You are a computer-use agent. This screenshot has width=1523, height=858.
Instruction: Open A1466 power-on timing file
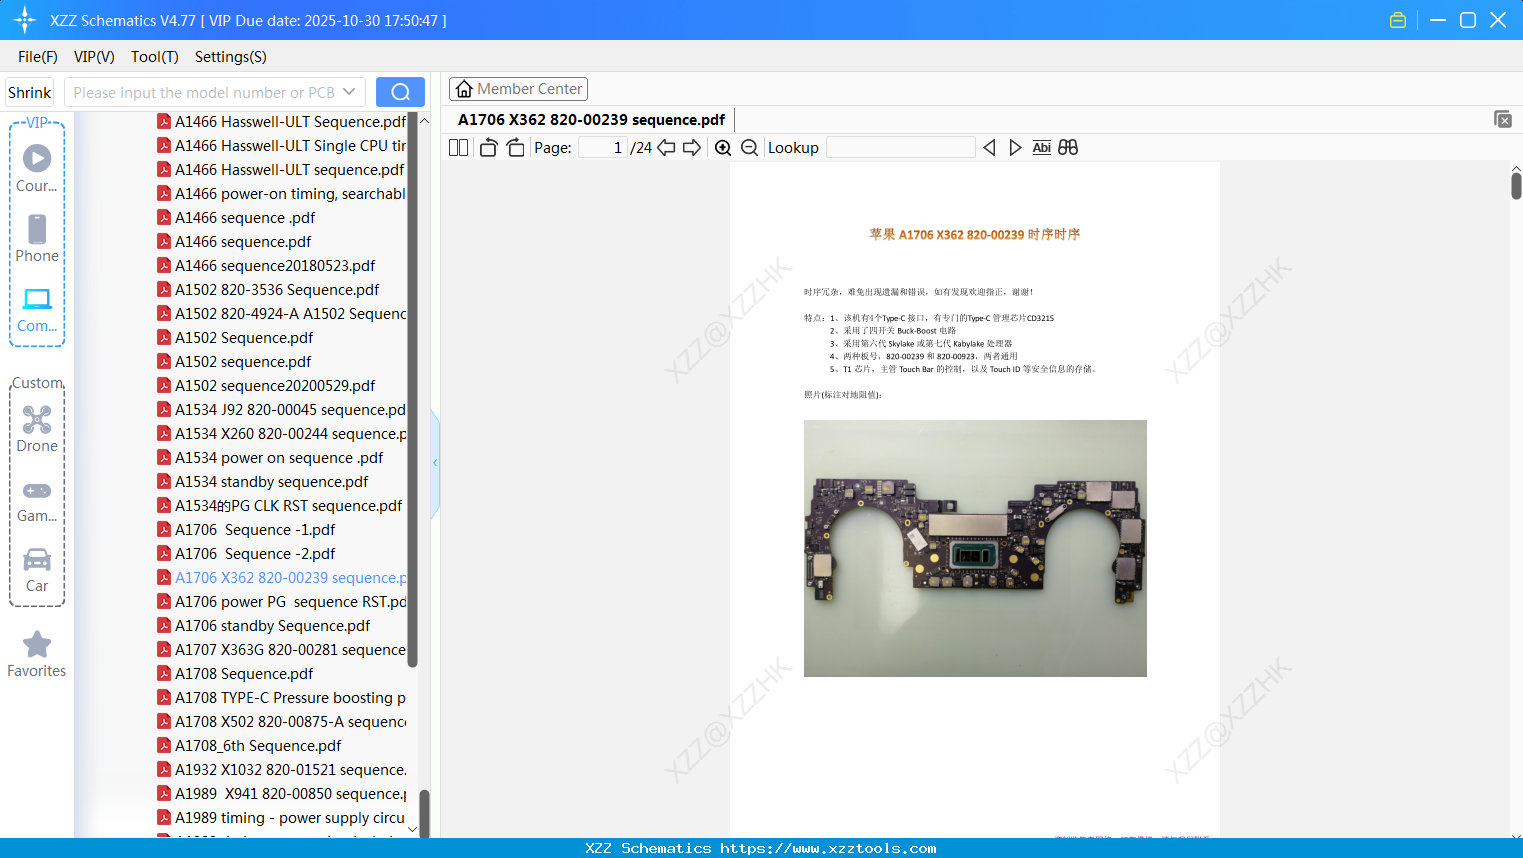pos(282,194)
